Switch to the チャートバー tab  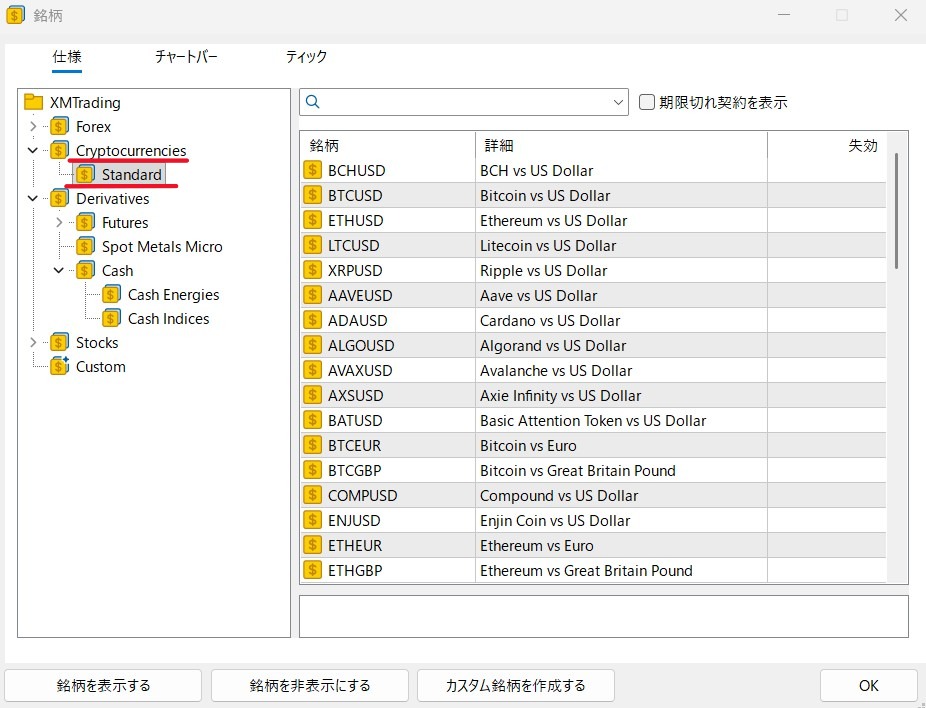(x=186, y=57)
